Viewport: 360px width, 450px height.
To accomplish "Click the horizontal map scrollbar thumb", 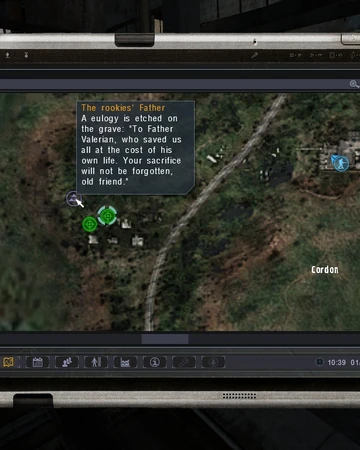I will tap(165, 339).
